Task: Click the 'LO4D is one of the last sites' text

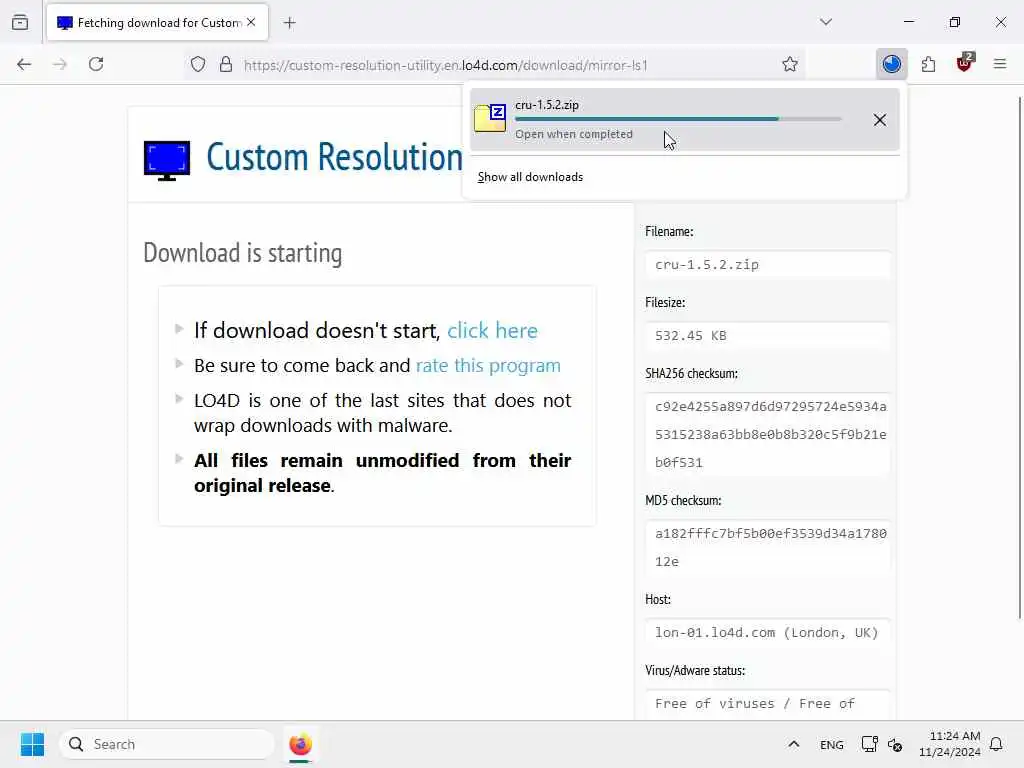Action: click(382, 413)
